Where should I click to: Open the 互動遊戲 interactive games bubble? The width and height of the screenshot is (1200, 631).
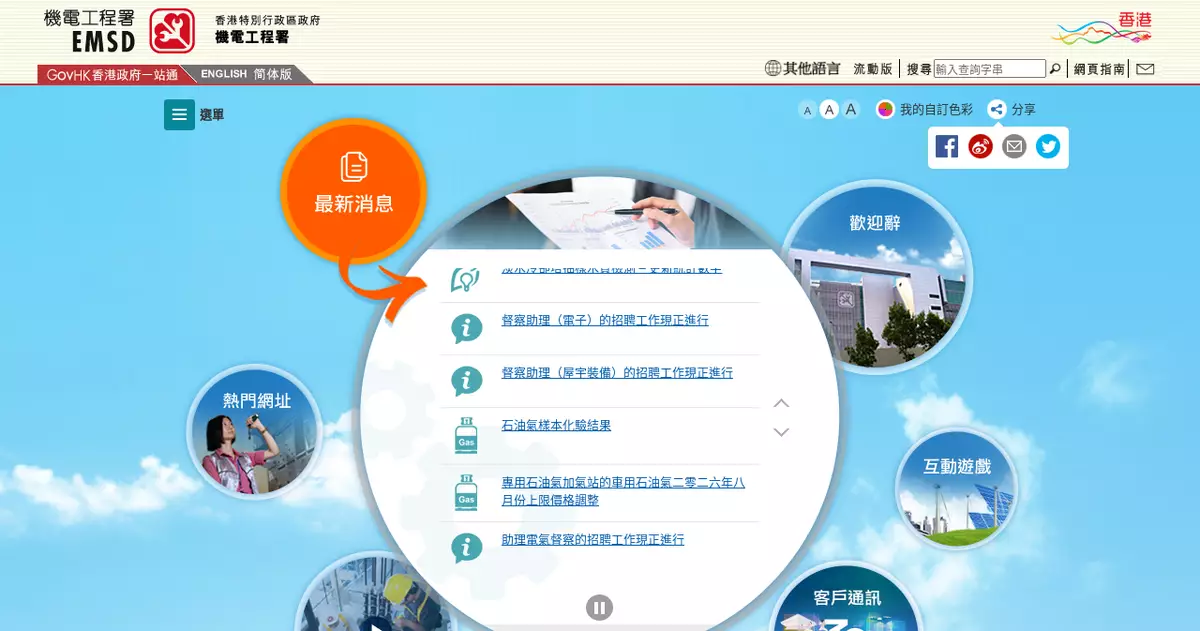[x=957, y=489]
